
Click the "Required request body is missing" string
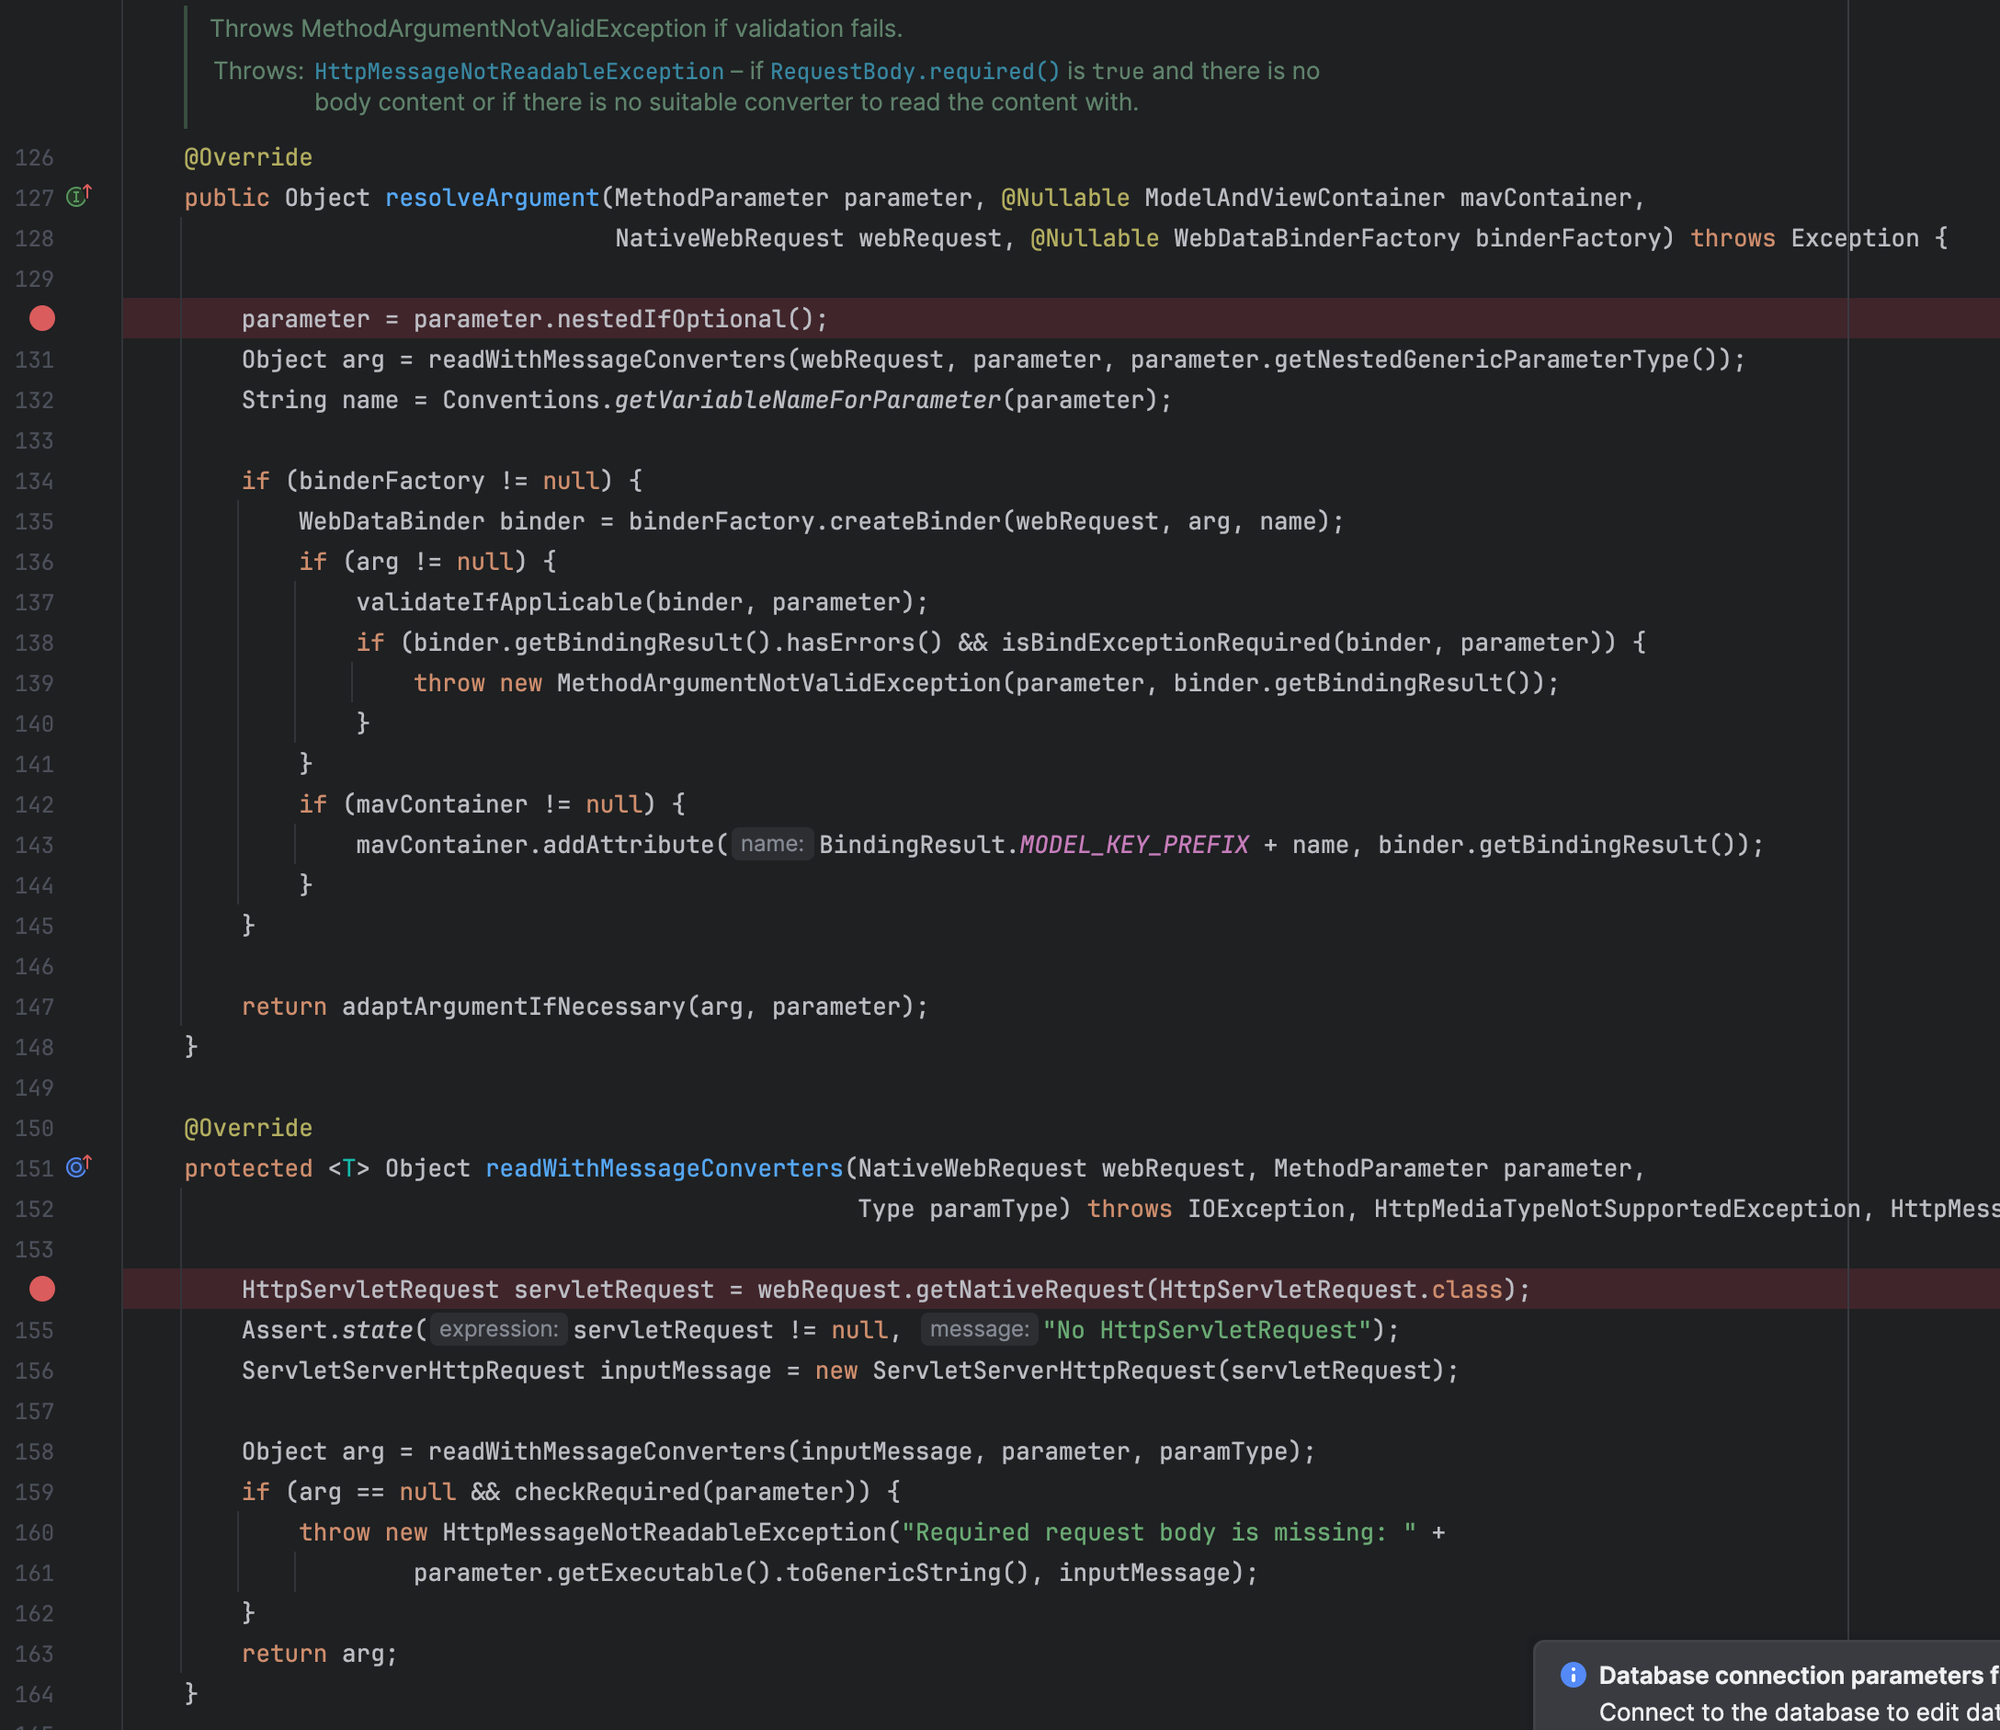pos(1159,1532)
